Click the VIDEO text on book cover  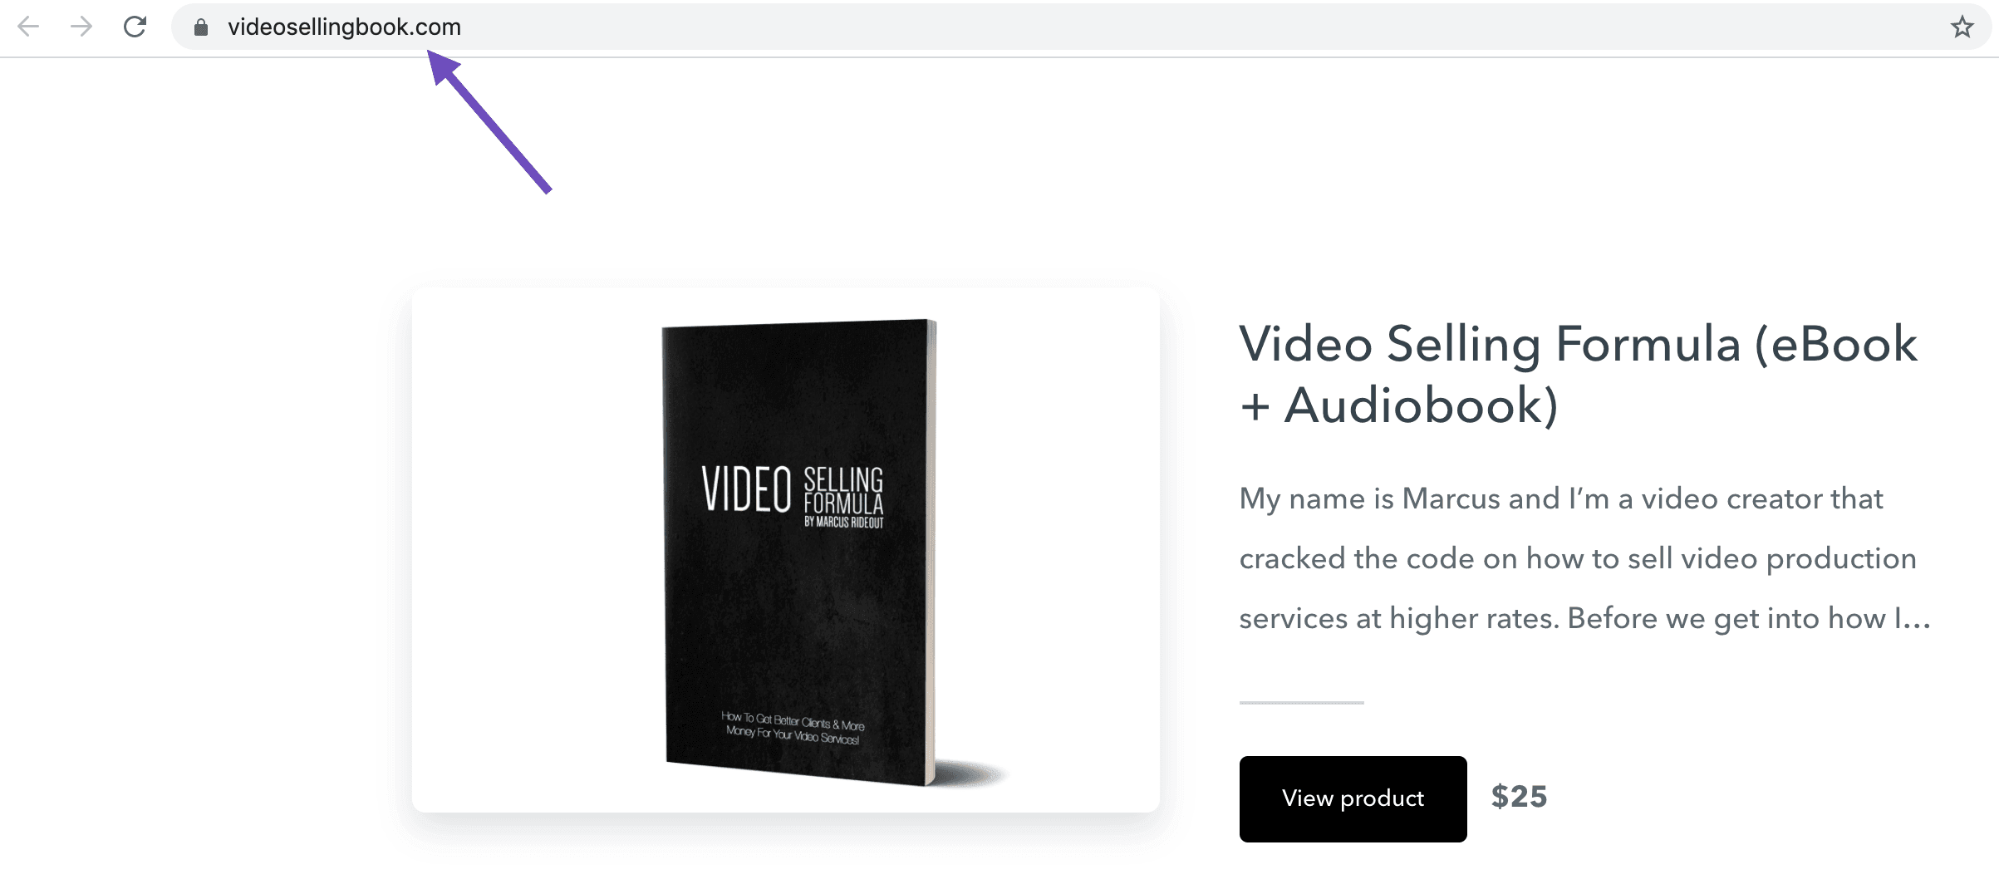click(746, 490)
